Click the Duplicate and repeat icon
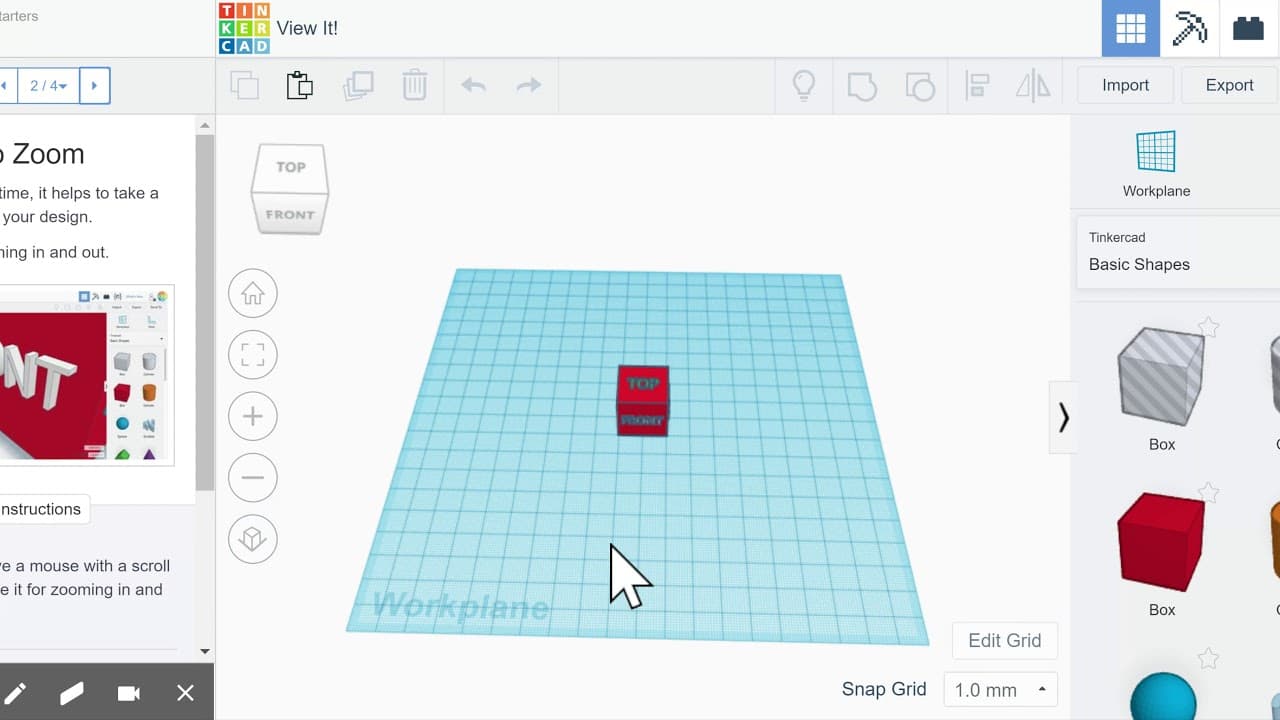 point(358,86)
